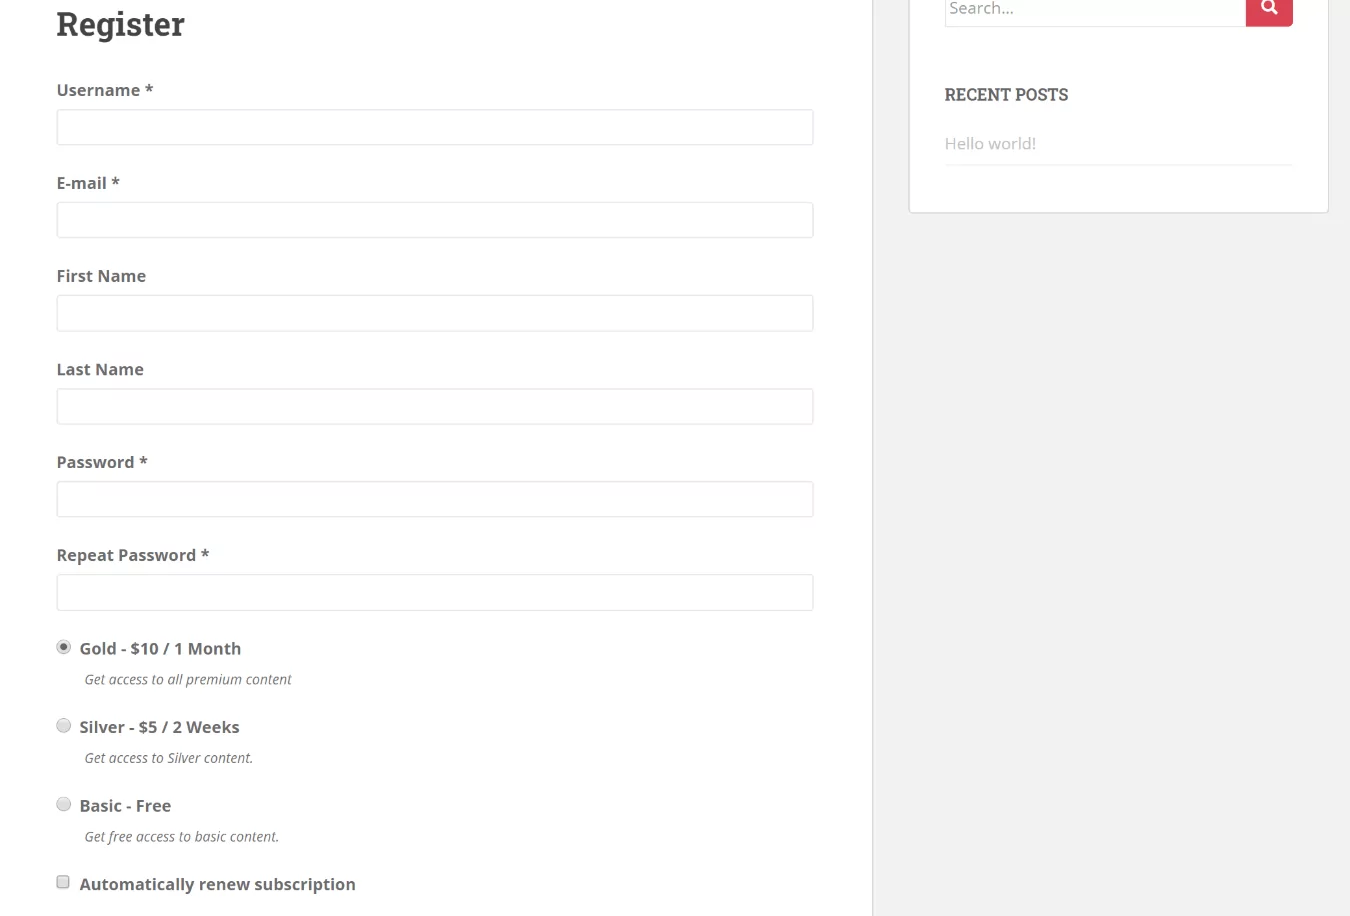Click the Gold premium content description text
The image size is (1350, 916).
click(x=188, y=680)
